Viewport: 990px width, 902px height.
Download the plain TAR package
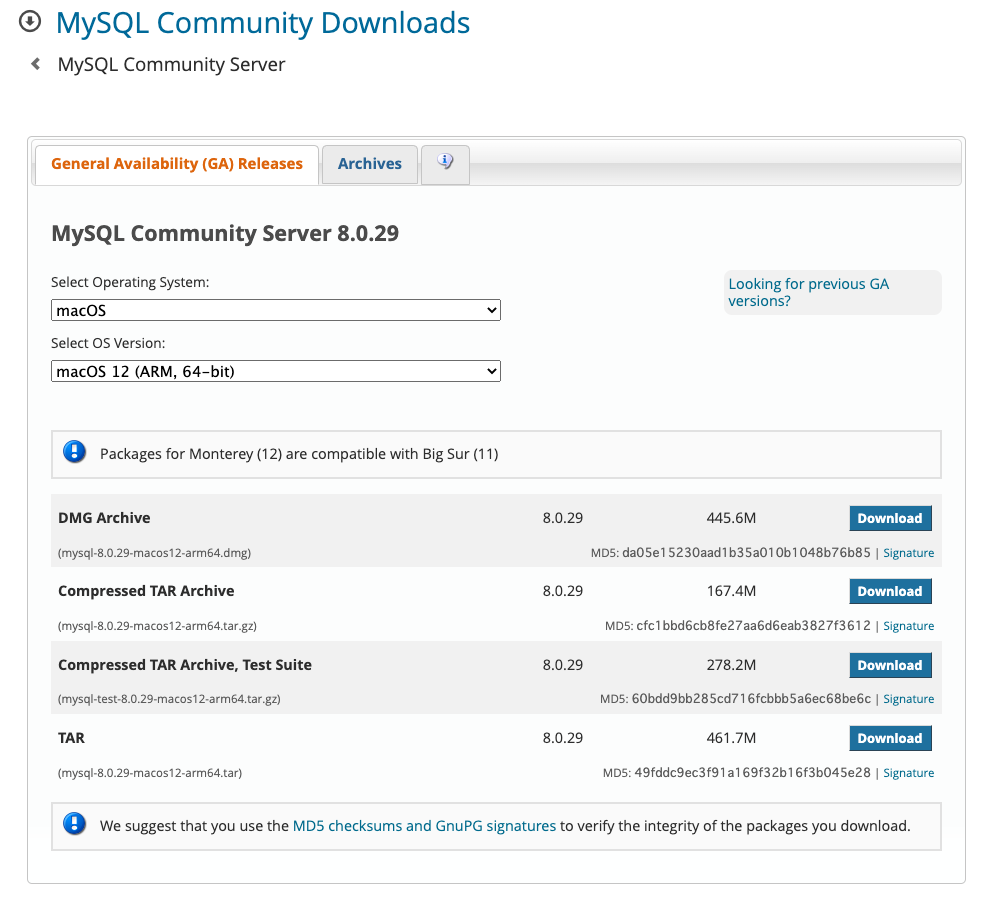[890, 738]
